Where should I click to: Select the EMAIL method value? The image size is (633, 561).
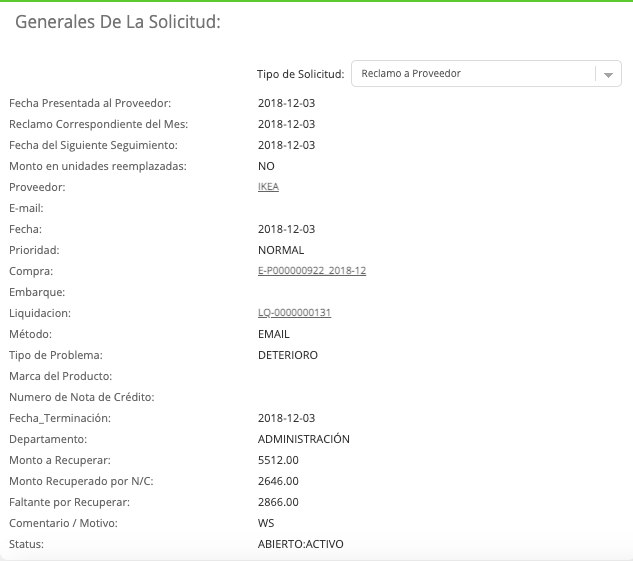coord(274,334)
